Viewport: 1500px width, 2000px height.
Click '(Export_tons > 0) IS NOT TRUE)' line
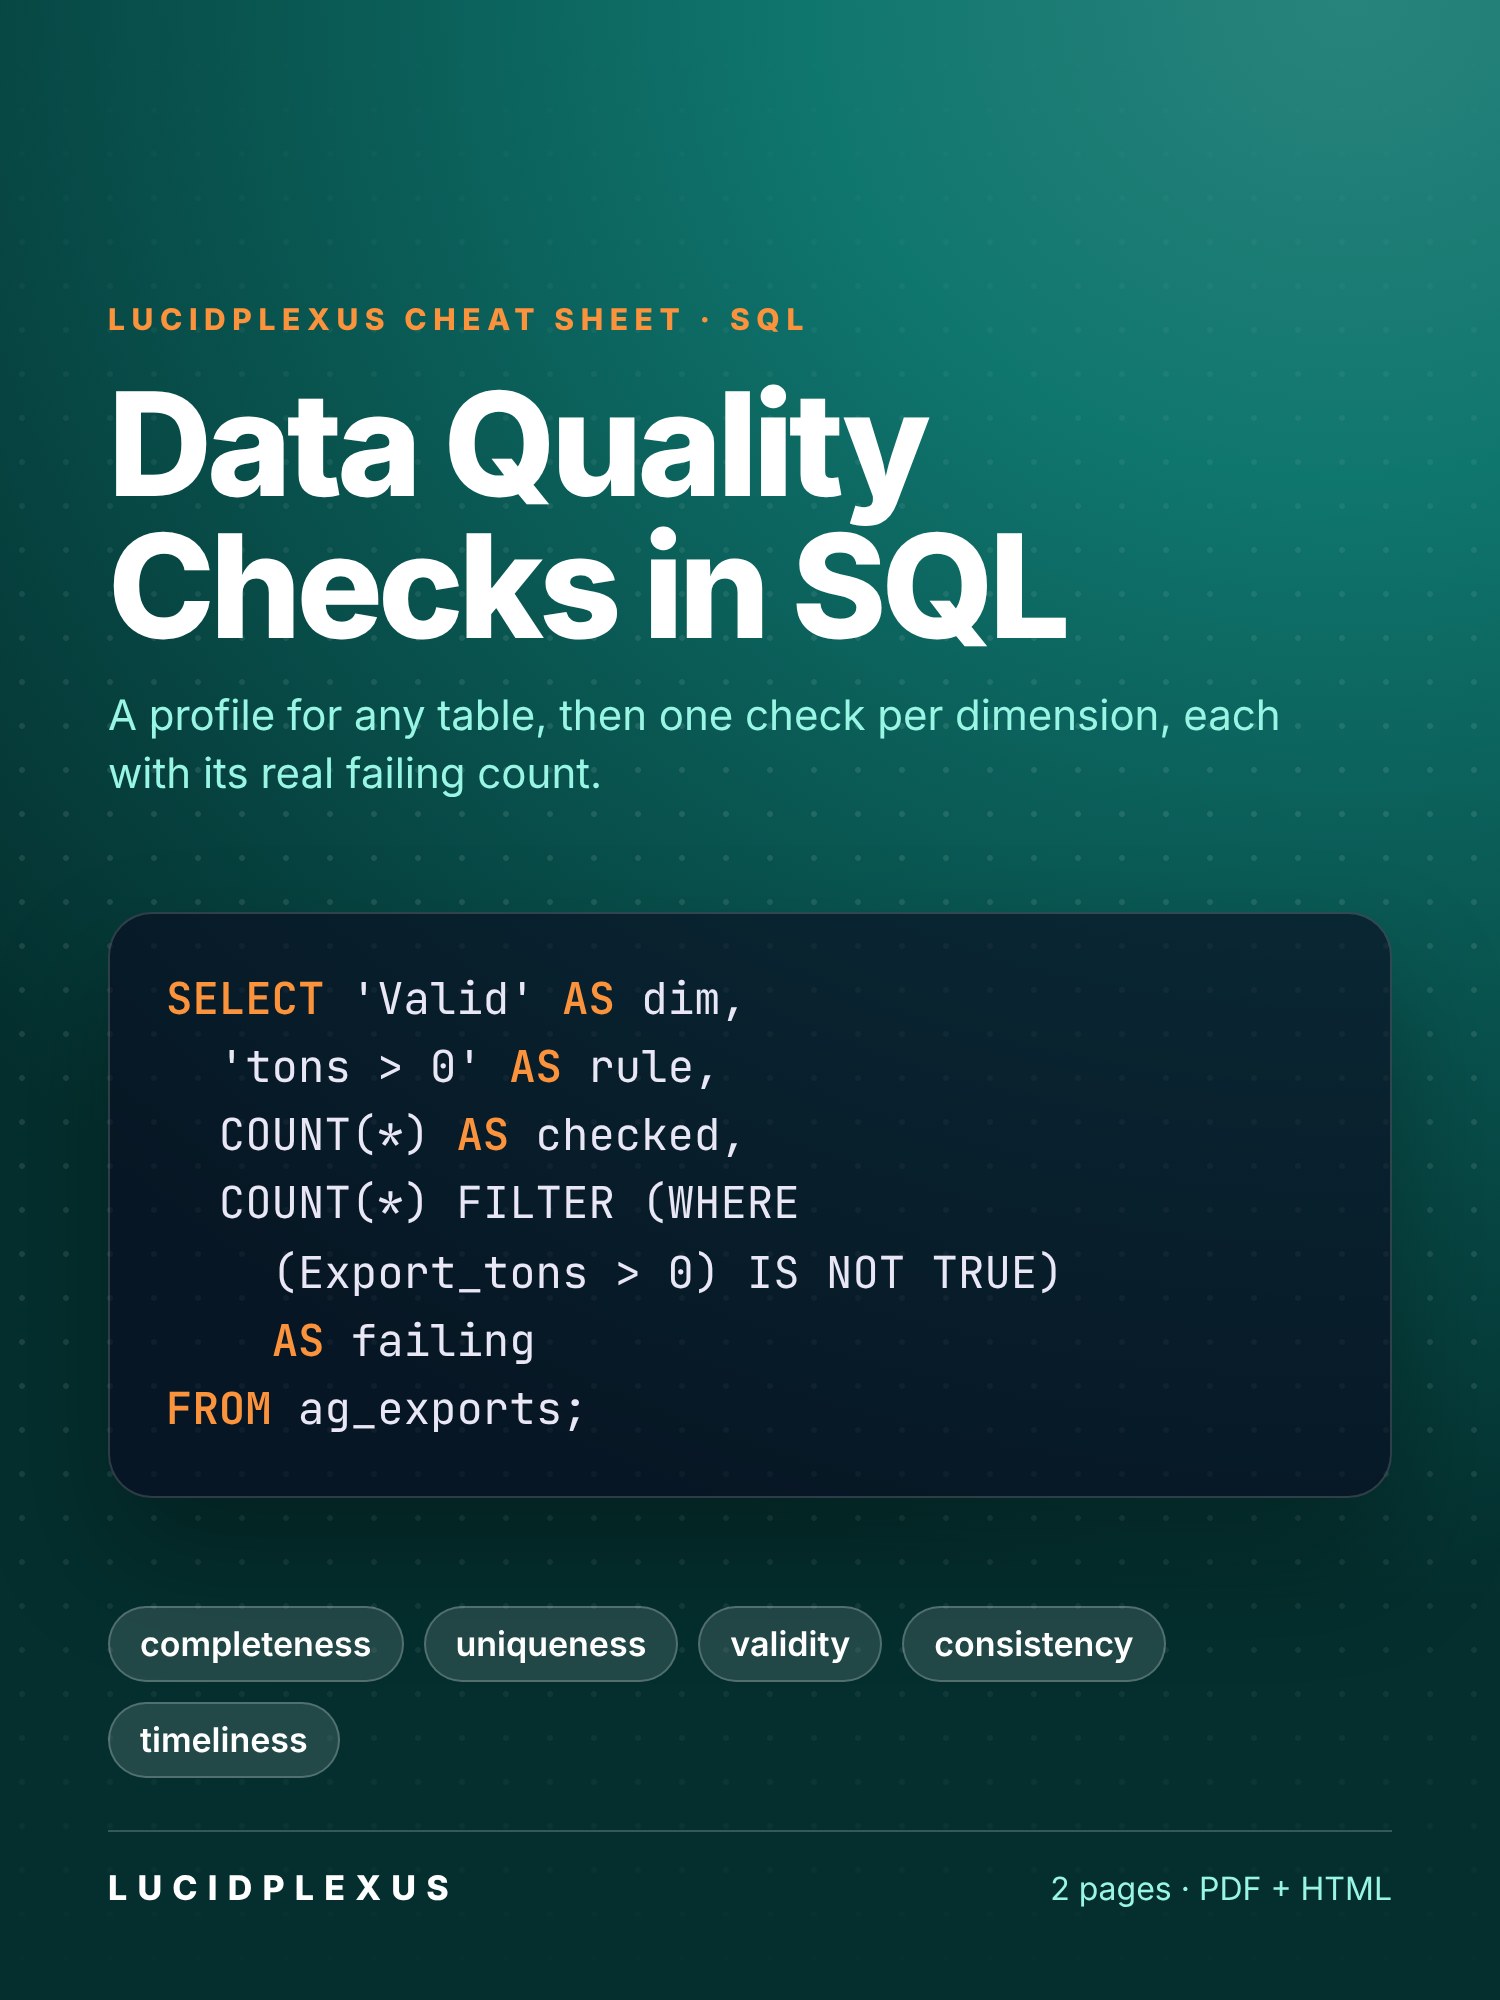[x=666, y=1273]
